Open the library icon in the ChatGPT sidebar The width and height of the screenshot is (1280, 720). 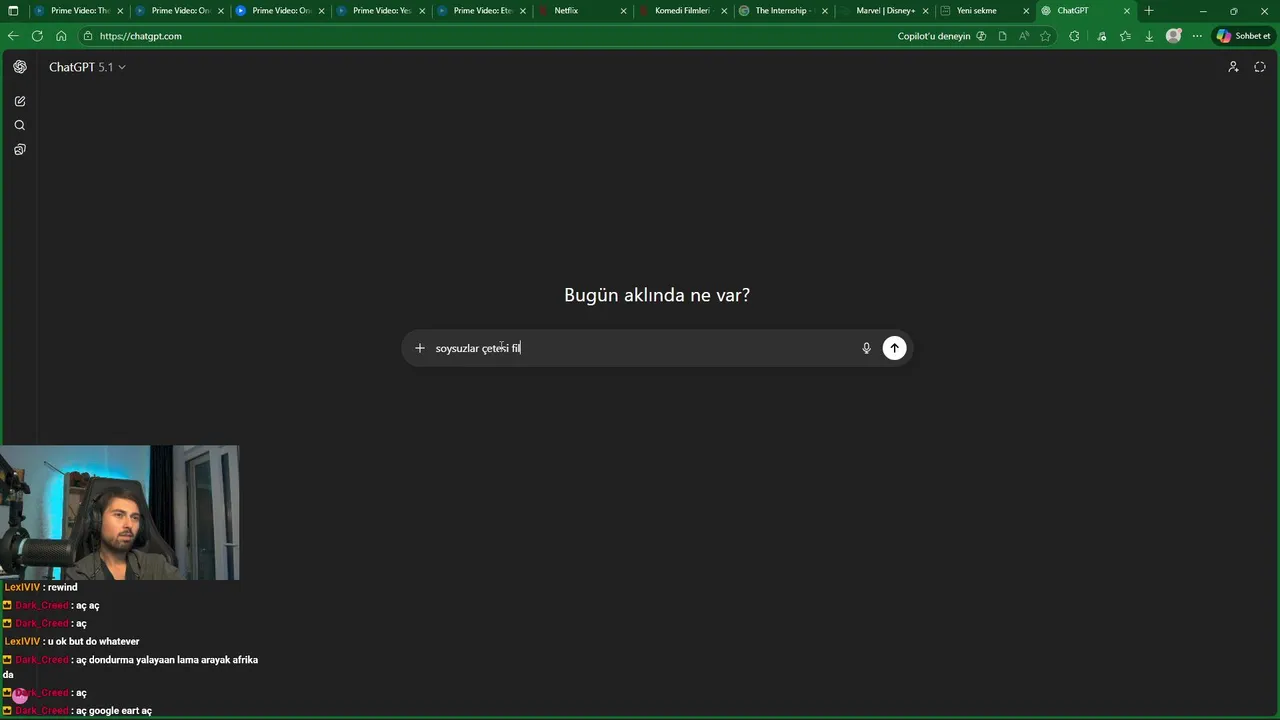click(20, 149)
